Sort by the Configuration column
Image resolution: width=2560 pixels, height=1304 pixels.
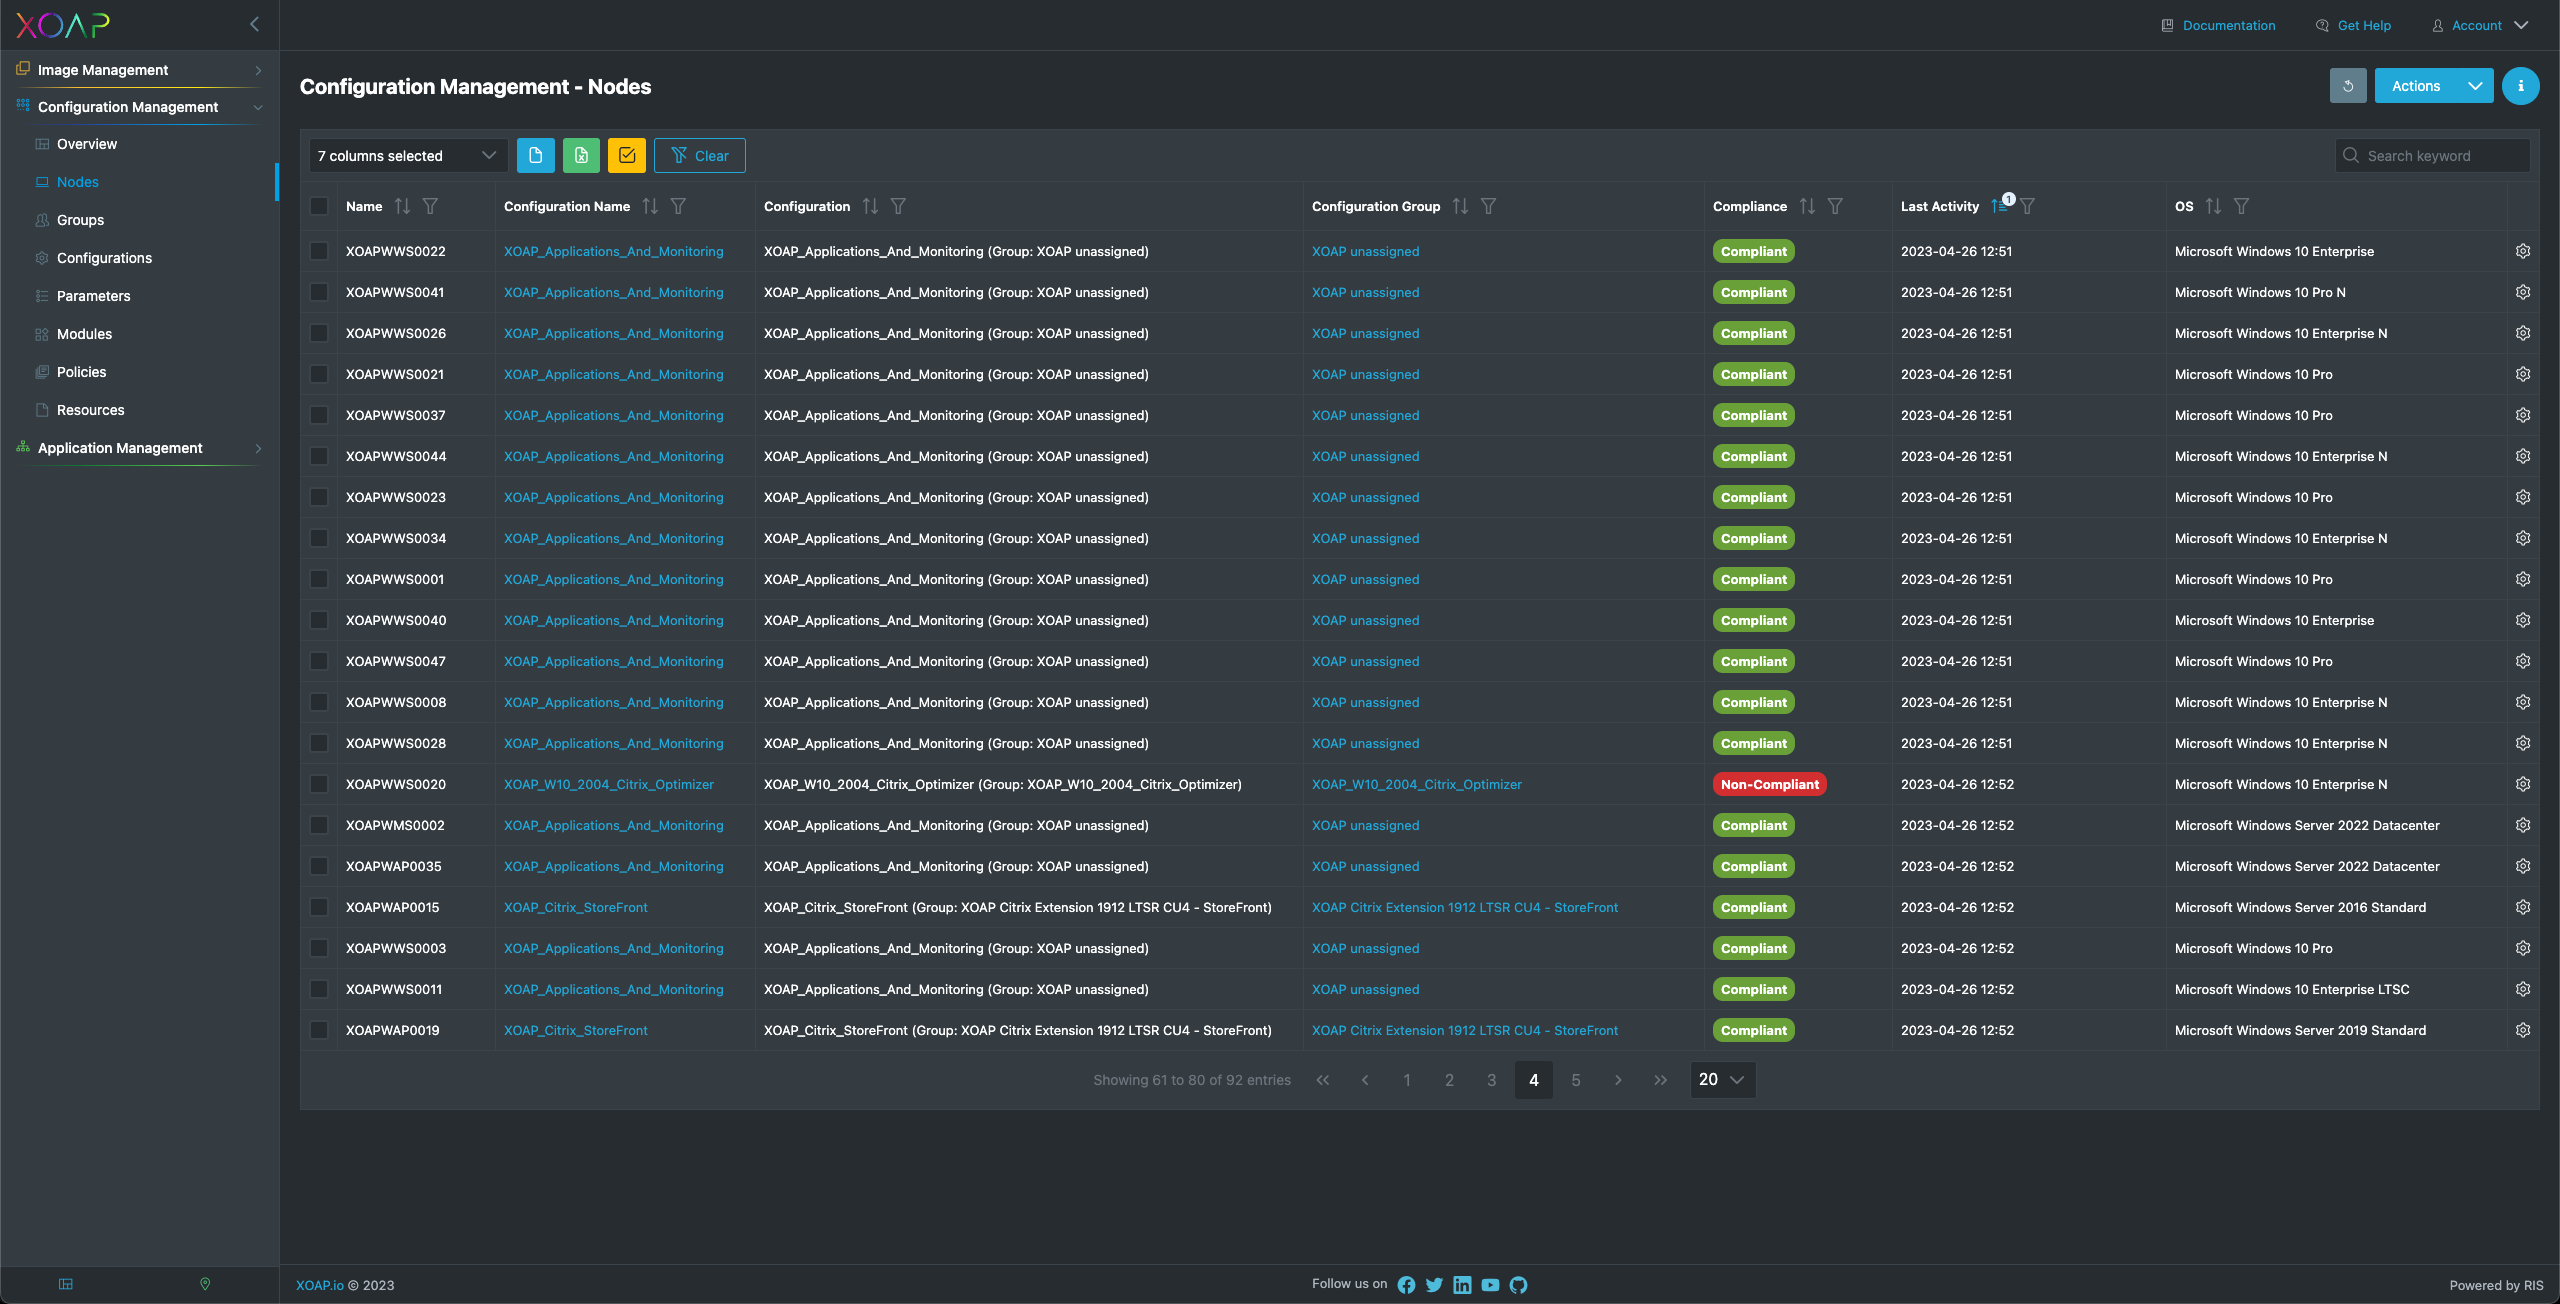click(870, 206)
